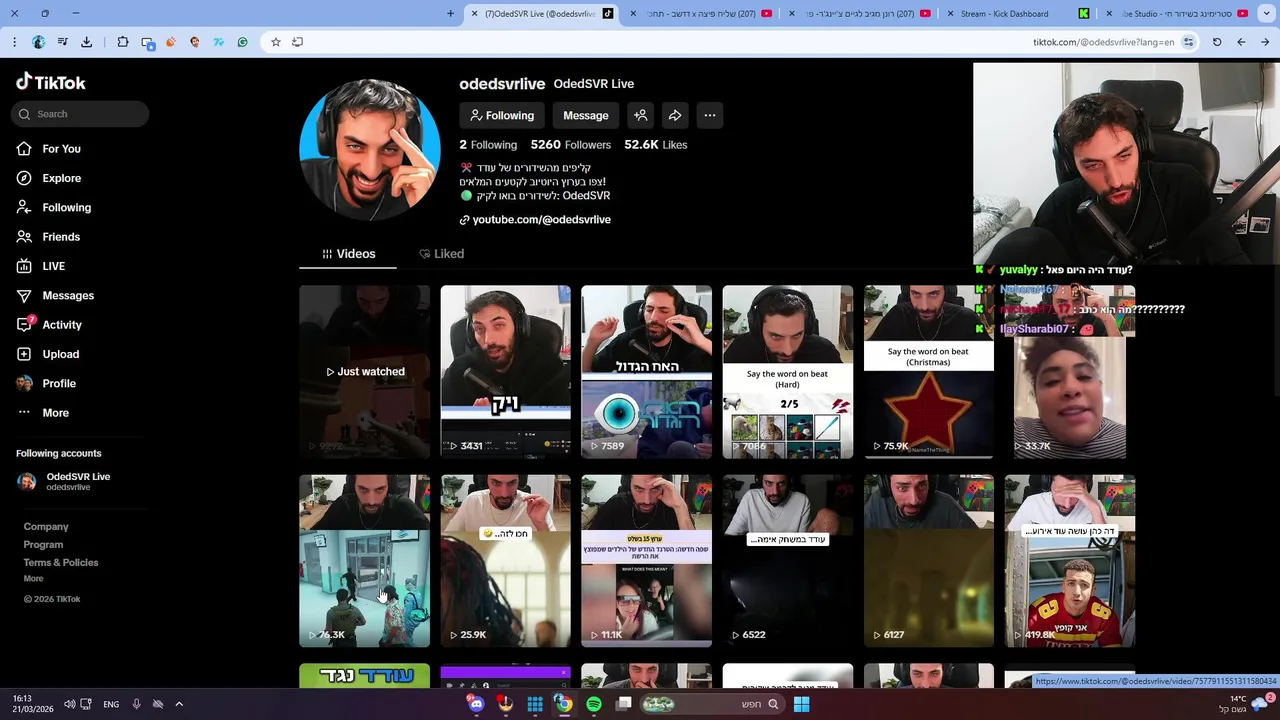This screenshot has width=1280, height=720.
Task: Select the Videos tab
Action: (x=348, y=254)
